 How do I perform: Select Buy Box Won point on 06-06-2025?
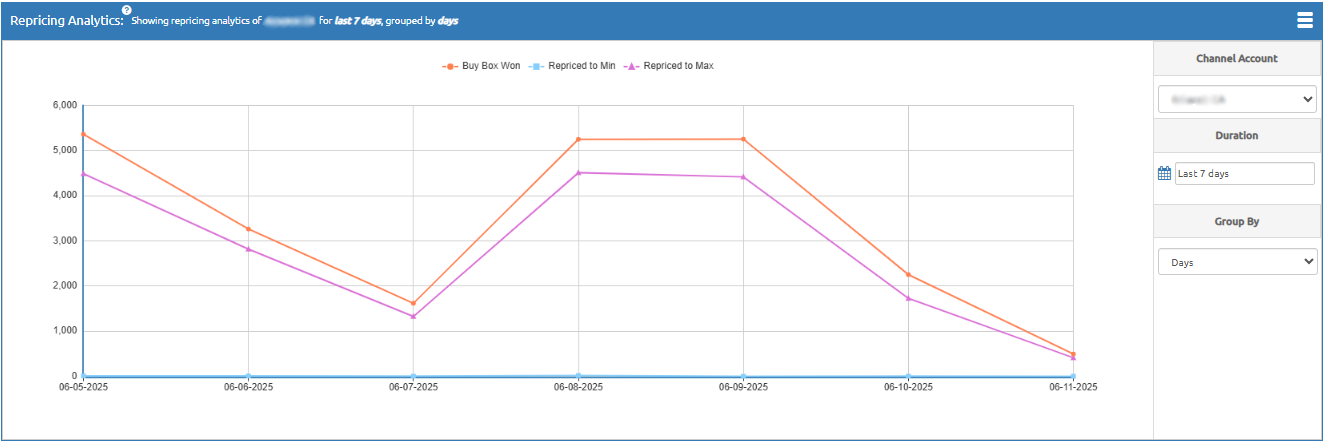coord(248,229)
